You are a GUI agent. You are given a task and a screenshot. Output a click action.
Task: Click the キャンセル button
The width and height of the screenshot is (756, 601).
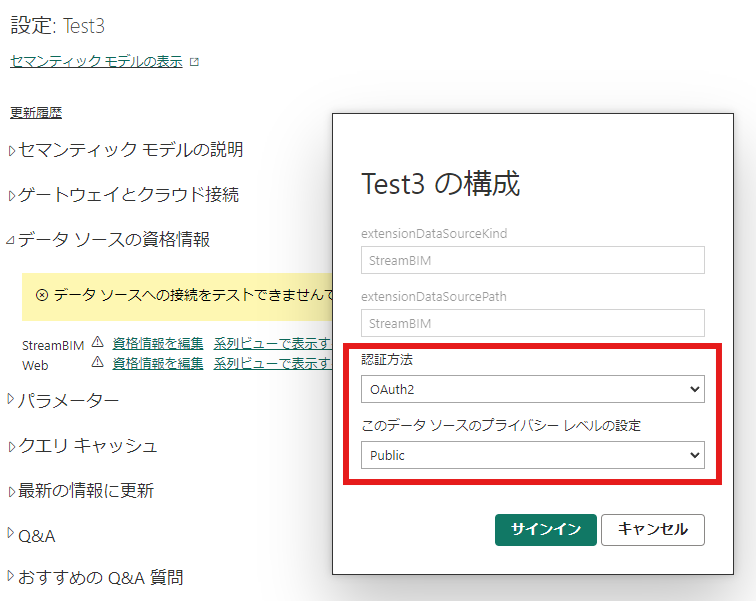(x=653, y=530)
